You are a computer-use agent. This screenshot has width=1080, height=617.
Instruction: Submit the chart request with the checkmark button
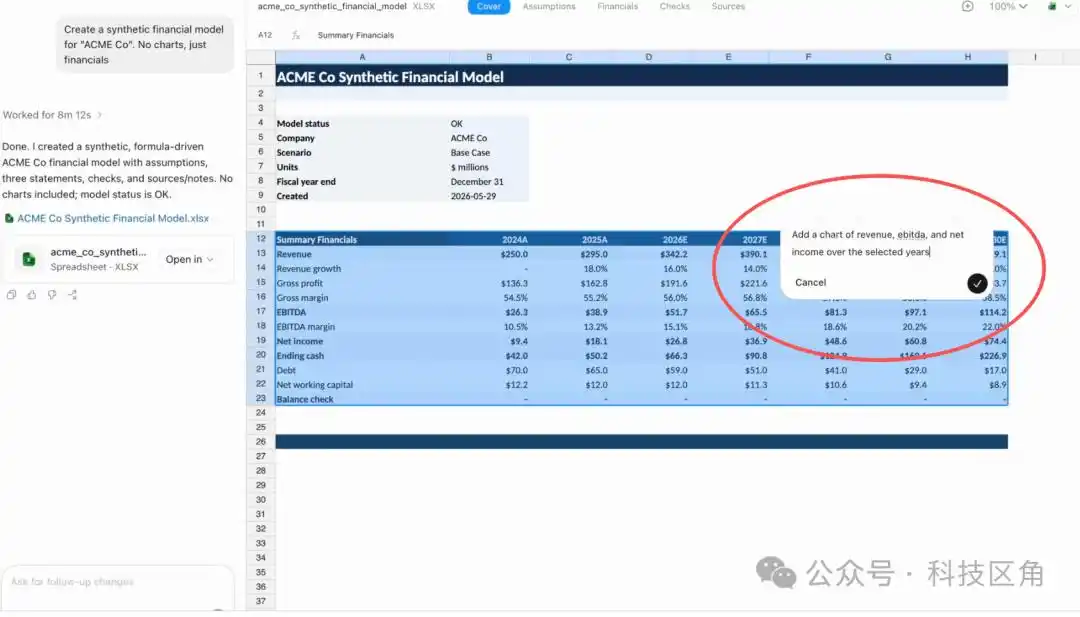[977, 283]
